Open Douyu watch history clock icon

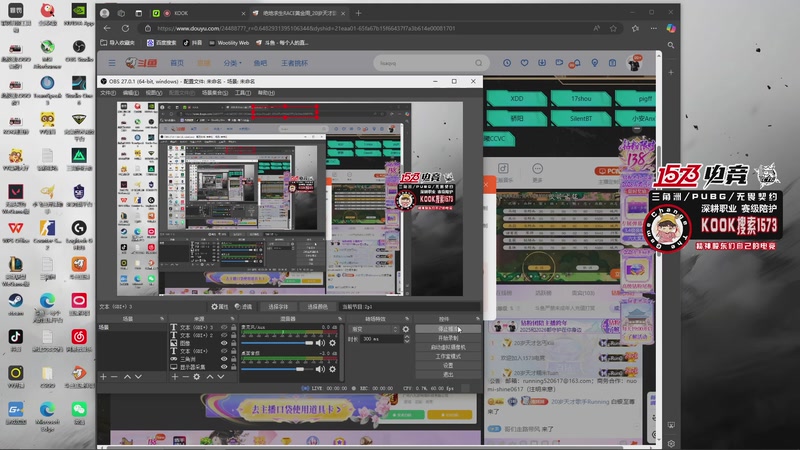click(x=507, y=63)
